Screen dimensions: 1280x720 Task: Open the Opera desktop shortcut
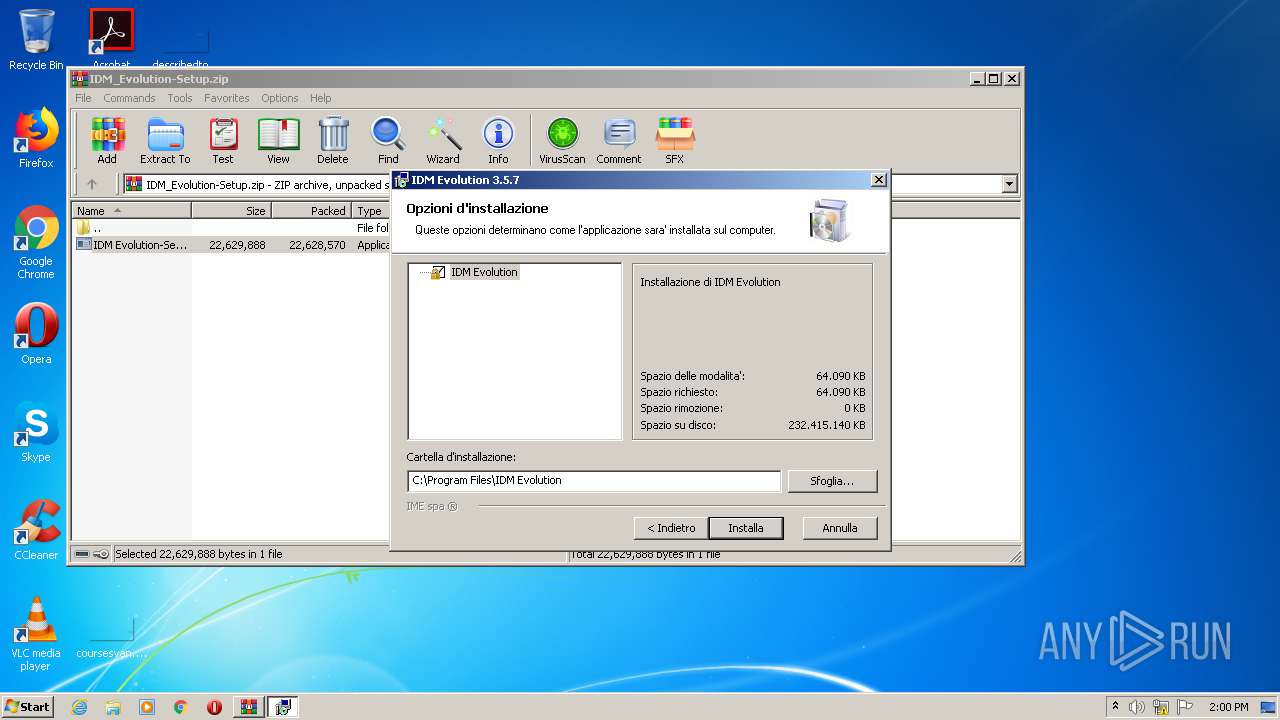[x=36, y=334]
